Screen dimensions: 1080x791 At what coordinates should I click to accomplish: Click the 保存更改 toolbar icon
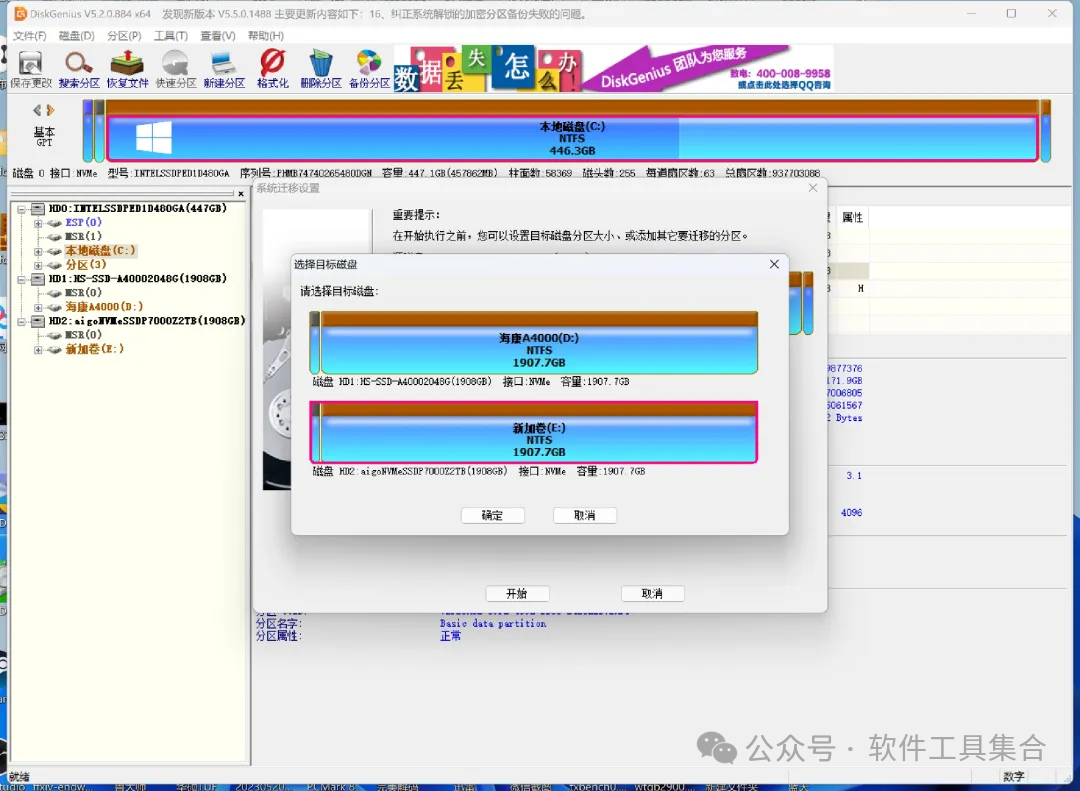(31, 66)
